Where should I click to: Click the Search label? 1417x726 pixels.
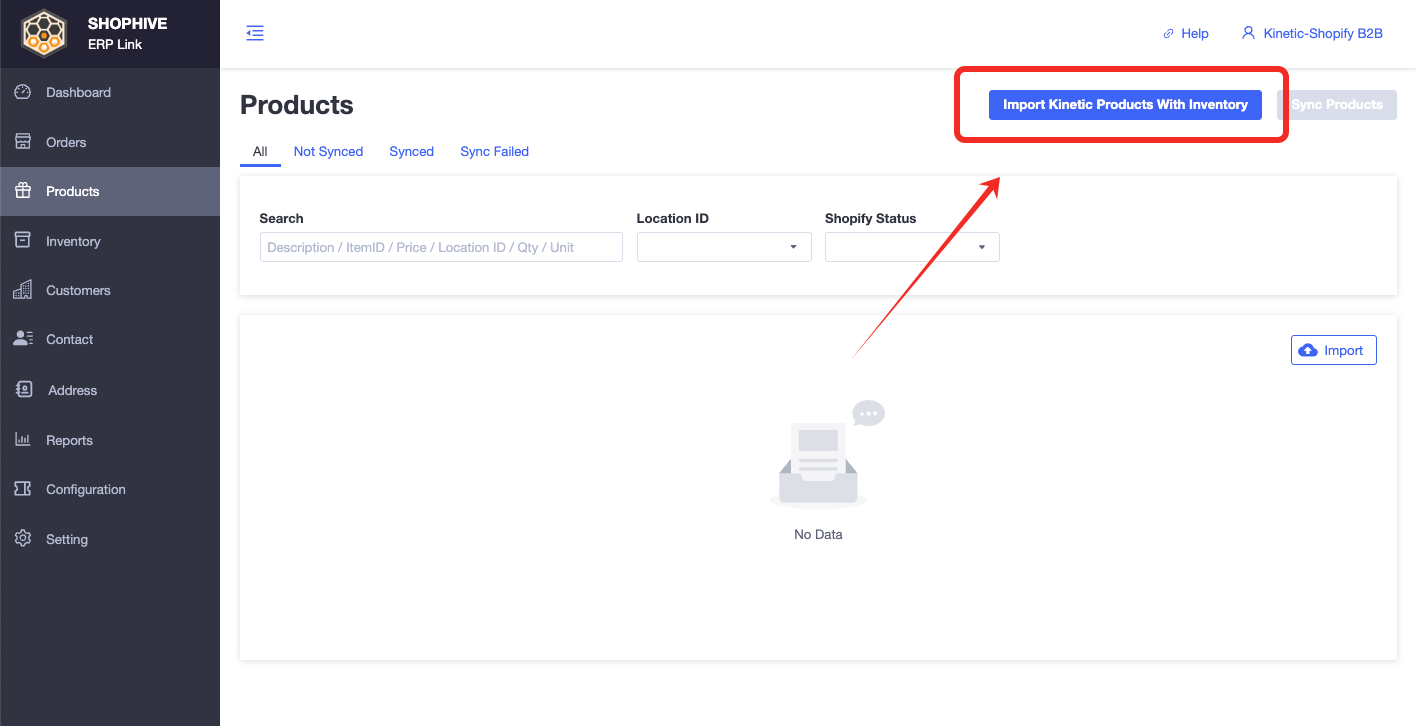click(281, 218)
